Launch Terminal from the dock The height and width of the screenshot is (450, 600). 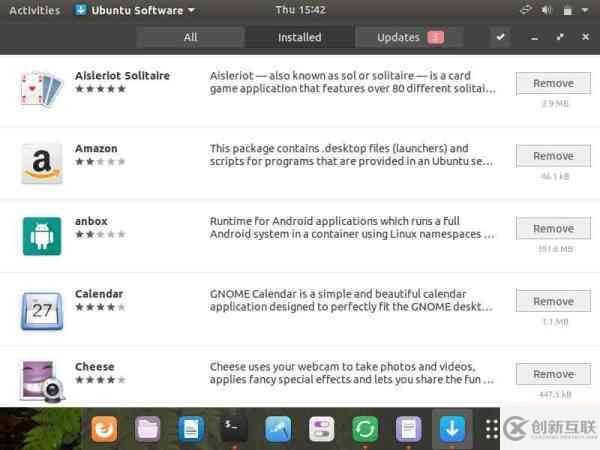point(234,429)
